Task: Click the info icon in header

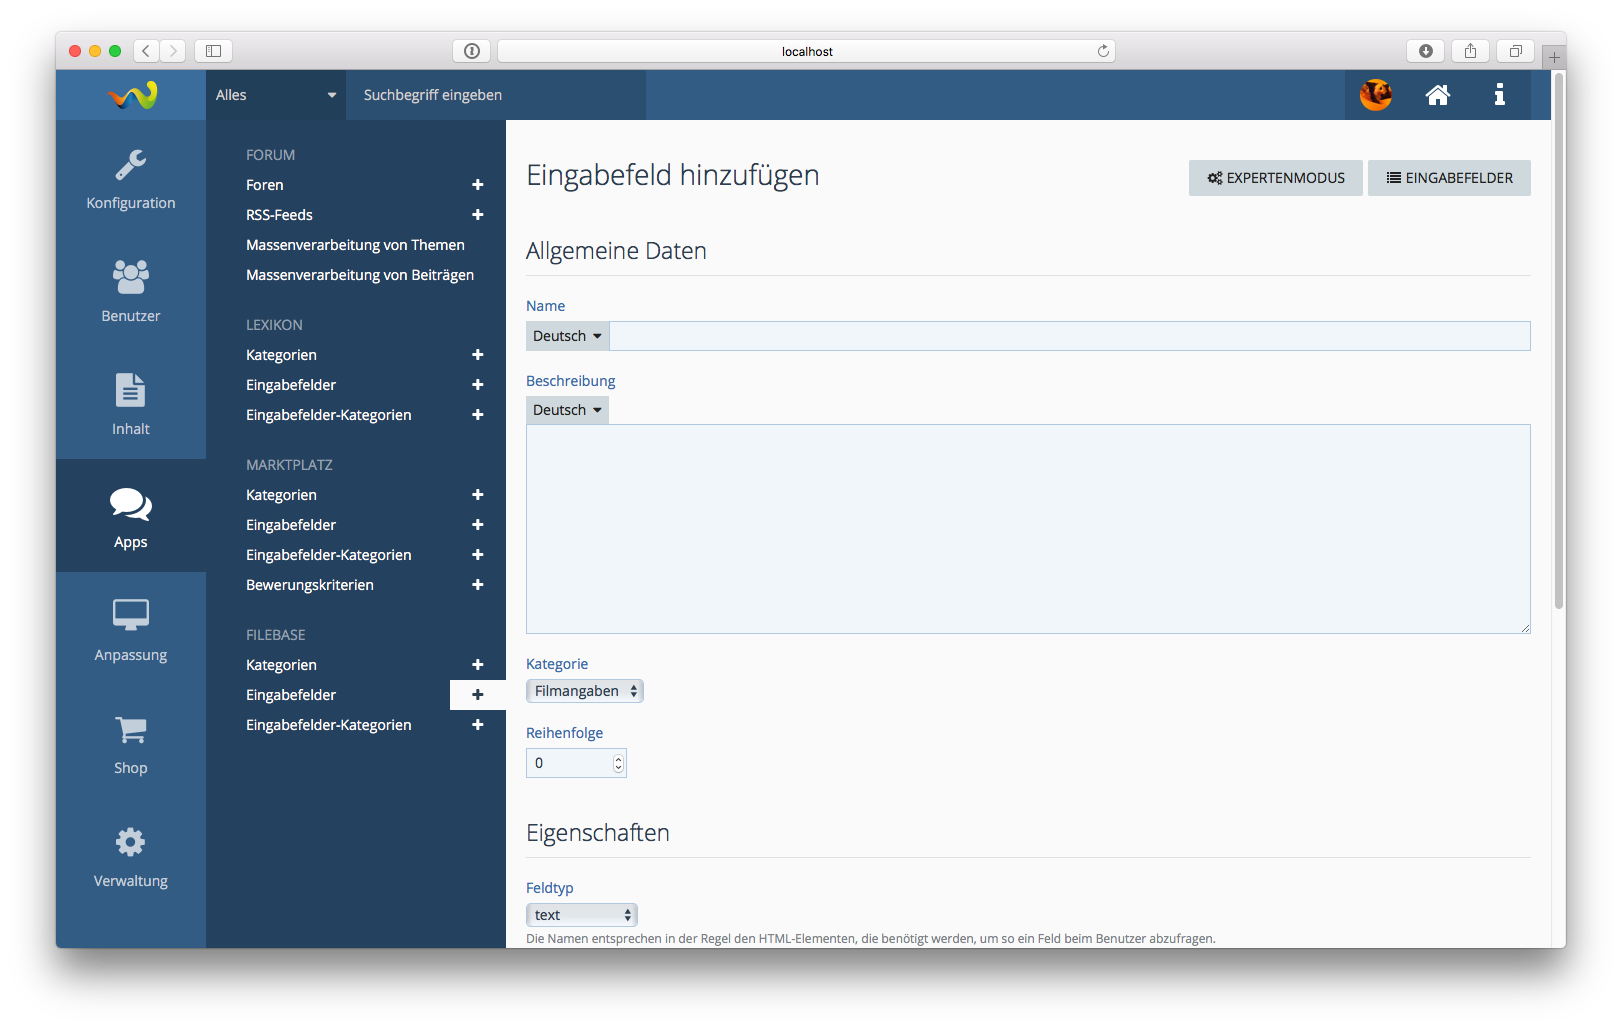Action: [x=1499, y=95]
